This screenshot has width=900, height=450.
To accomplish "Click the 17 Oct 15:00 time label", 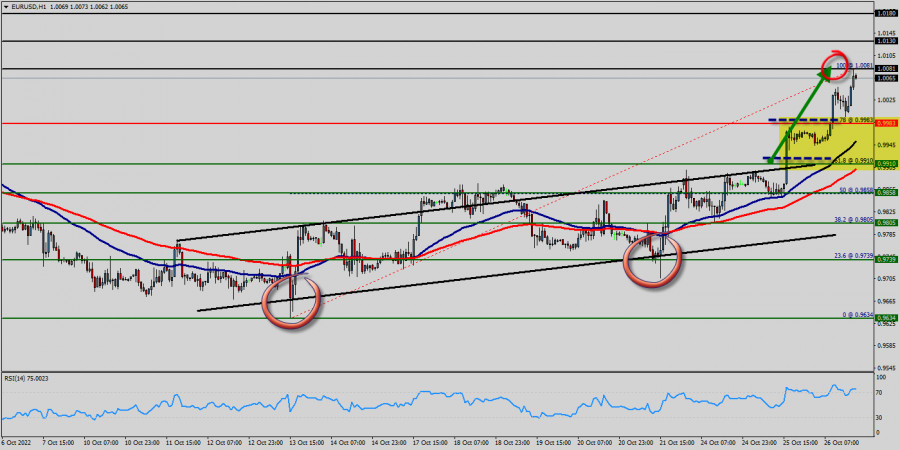I will pos(430,444).
